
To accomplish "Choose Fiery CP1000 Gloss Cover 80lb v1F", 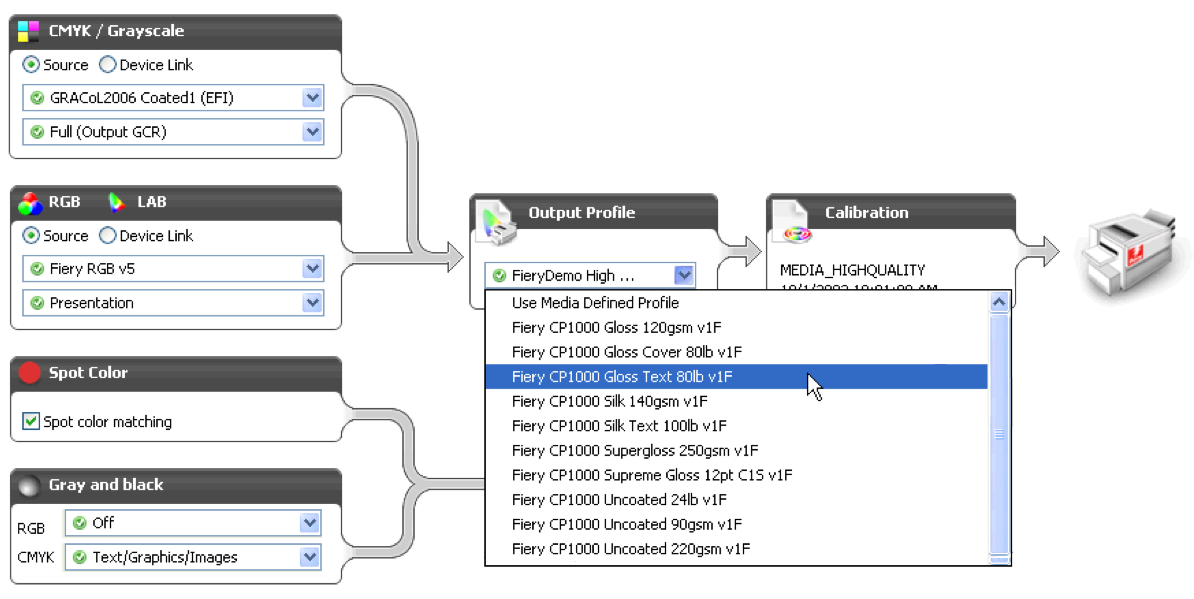I will 736,352.
